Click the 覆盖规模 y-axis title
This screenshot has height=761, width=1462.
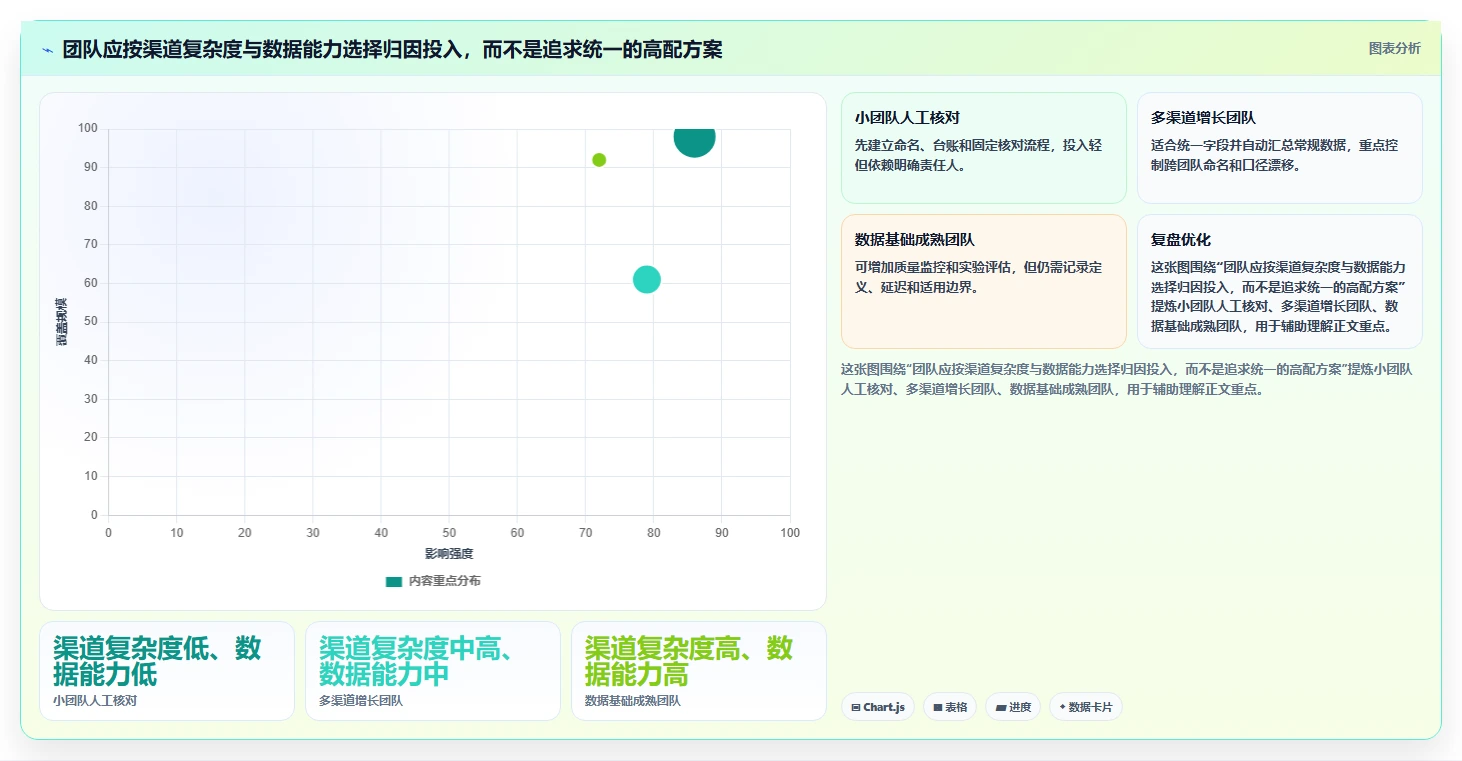pos(62,322)
